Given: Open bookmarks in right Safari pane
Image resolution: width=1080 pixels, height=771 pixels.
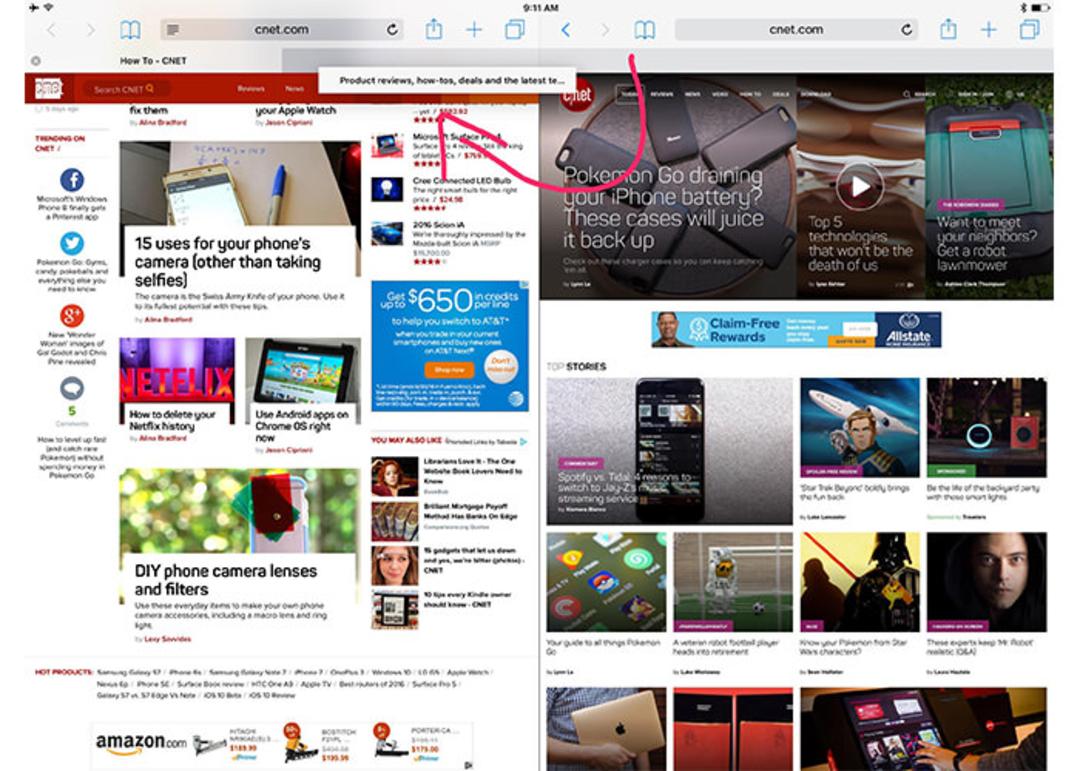Looking at the screenshot, I should (x=645, y=30).
